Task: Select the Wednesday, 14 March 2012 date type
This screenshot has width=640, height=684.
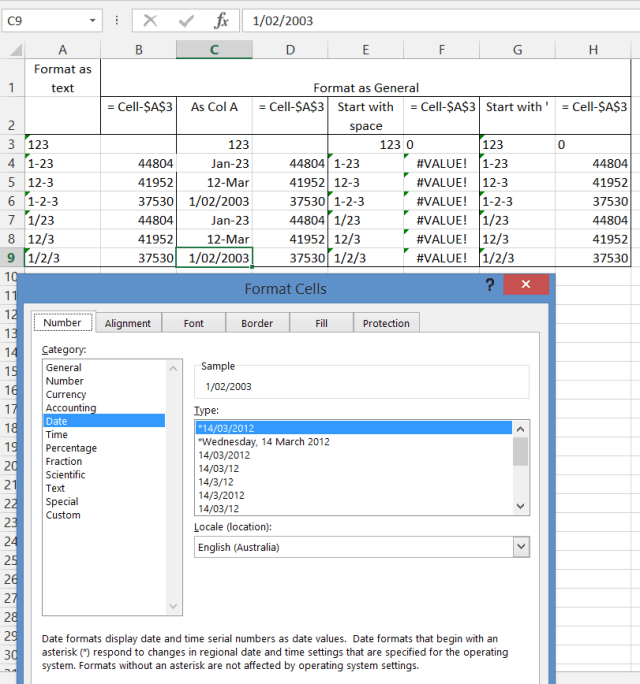Action: [x=264, y=441]
